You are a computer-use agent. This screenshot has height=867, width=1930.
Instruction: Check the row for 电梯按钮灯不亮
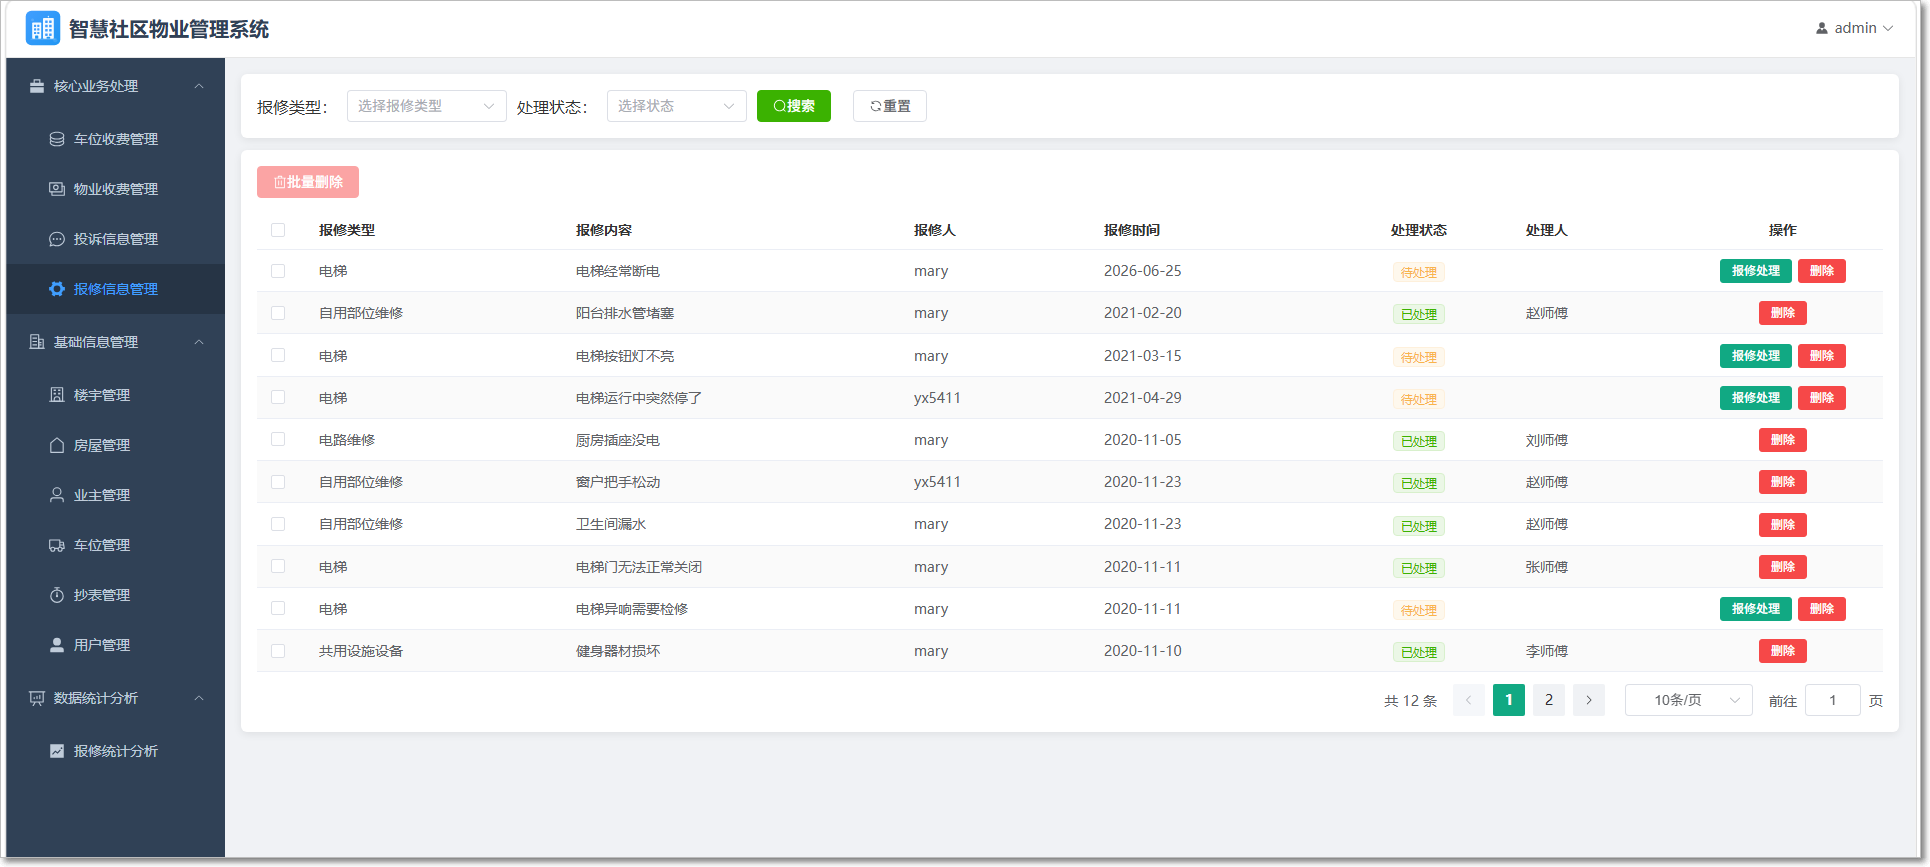[278, 355]
